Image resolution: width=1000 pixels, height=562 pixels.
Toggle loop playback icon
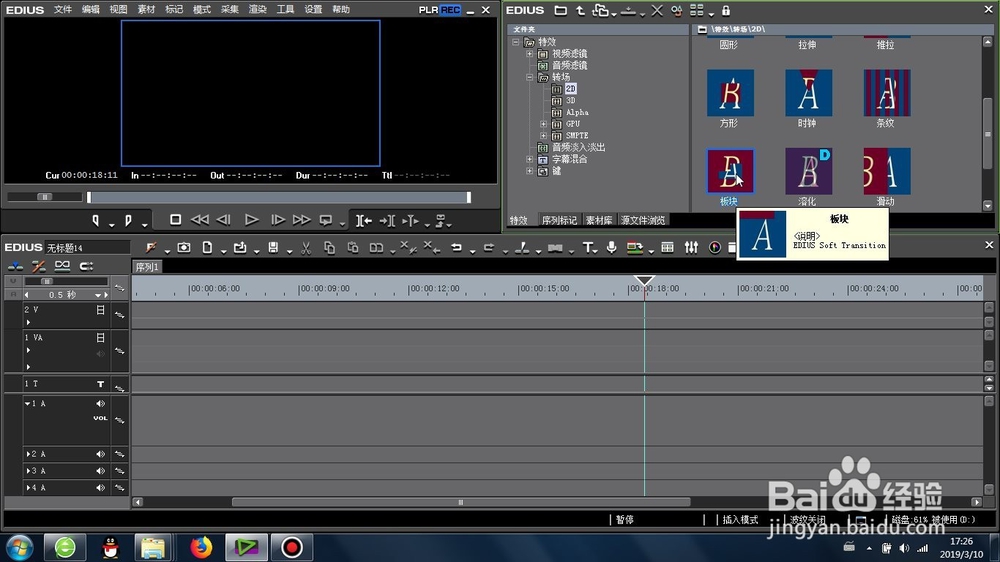click(325, 221)
